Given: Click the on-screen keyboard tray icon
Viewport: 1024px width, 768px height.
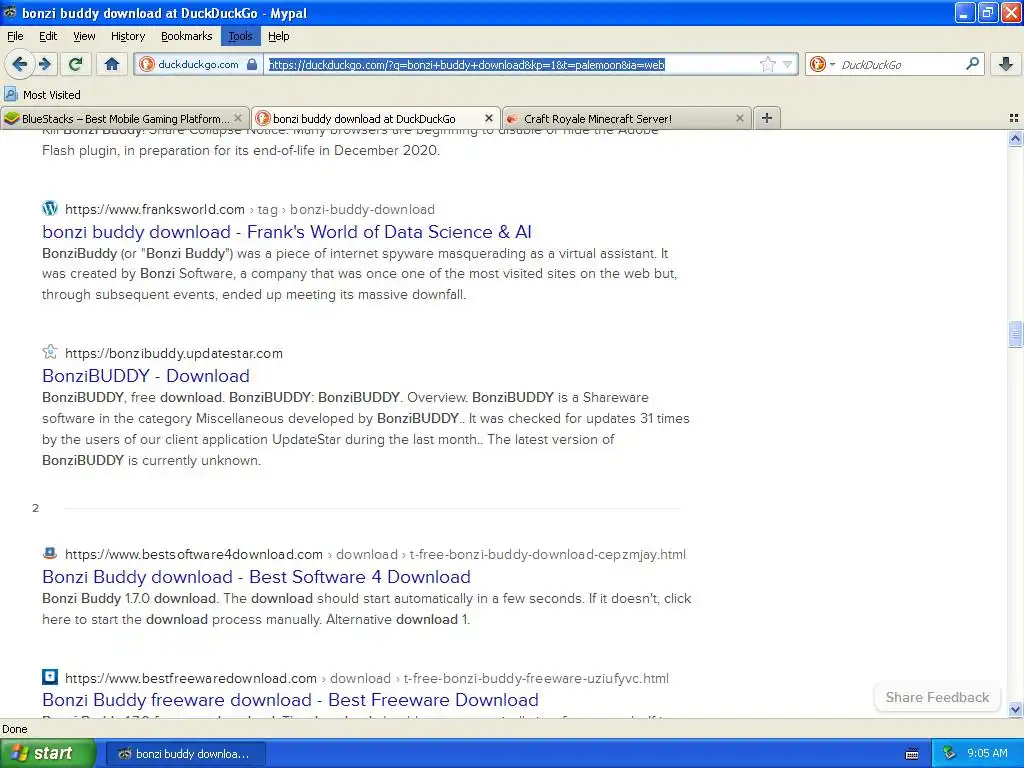Looking at the screenshot, I should [x=912, y=754].
